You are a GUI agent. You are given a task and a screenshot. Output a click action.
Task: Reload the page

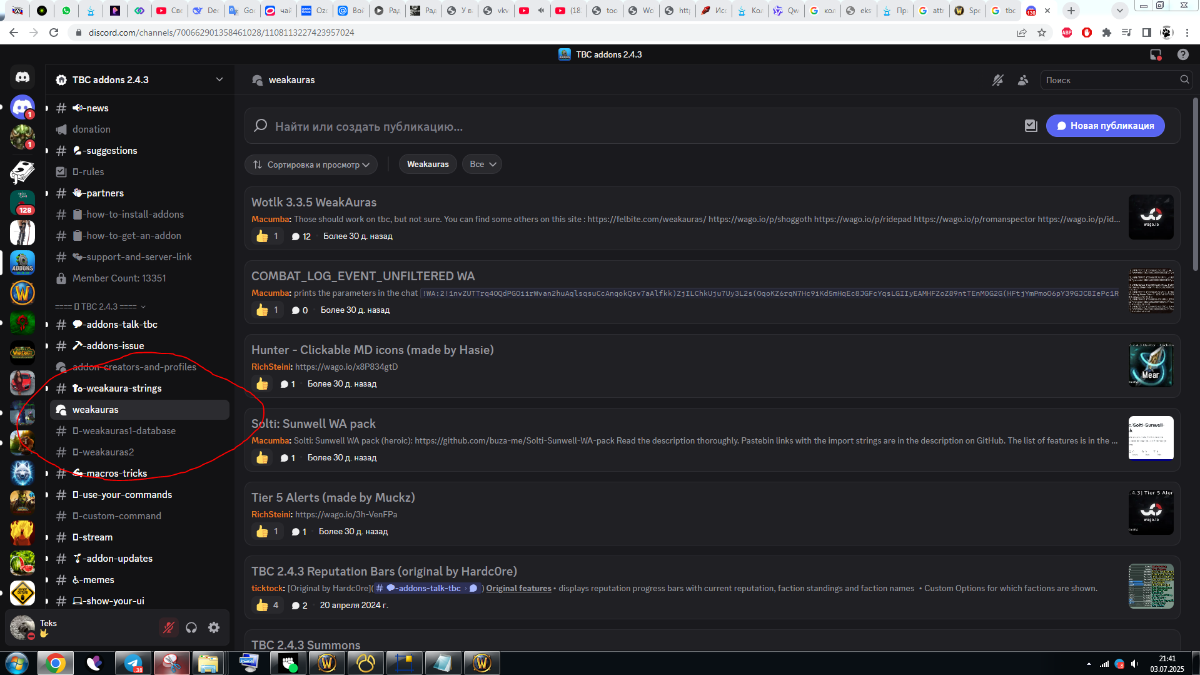coord(53,32)
